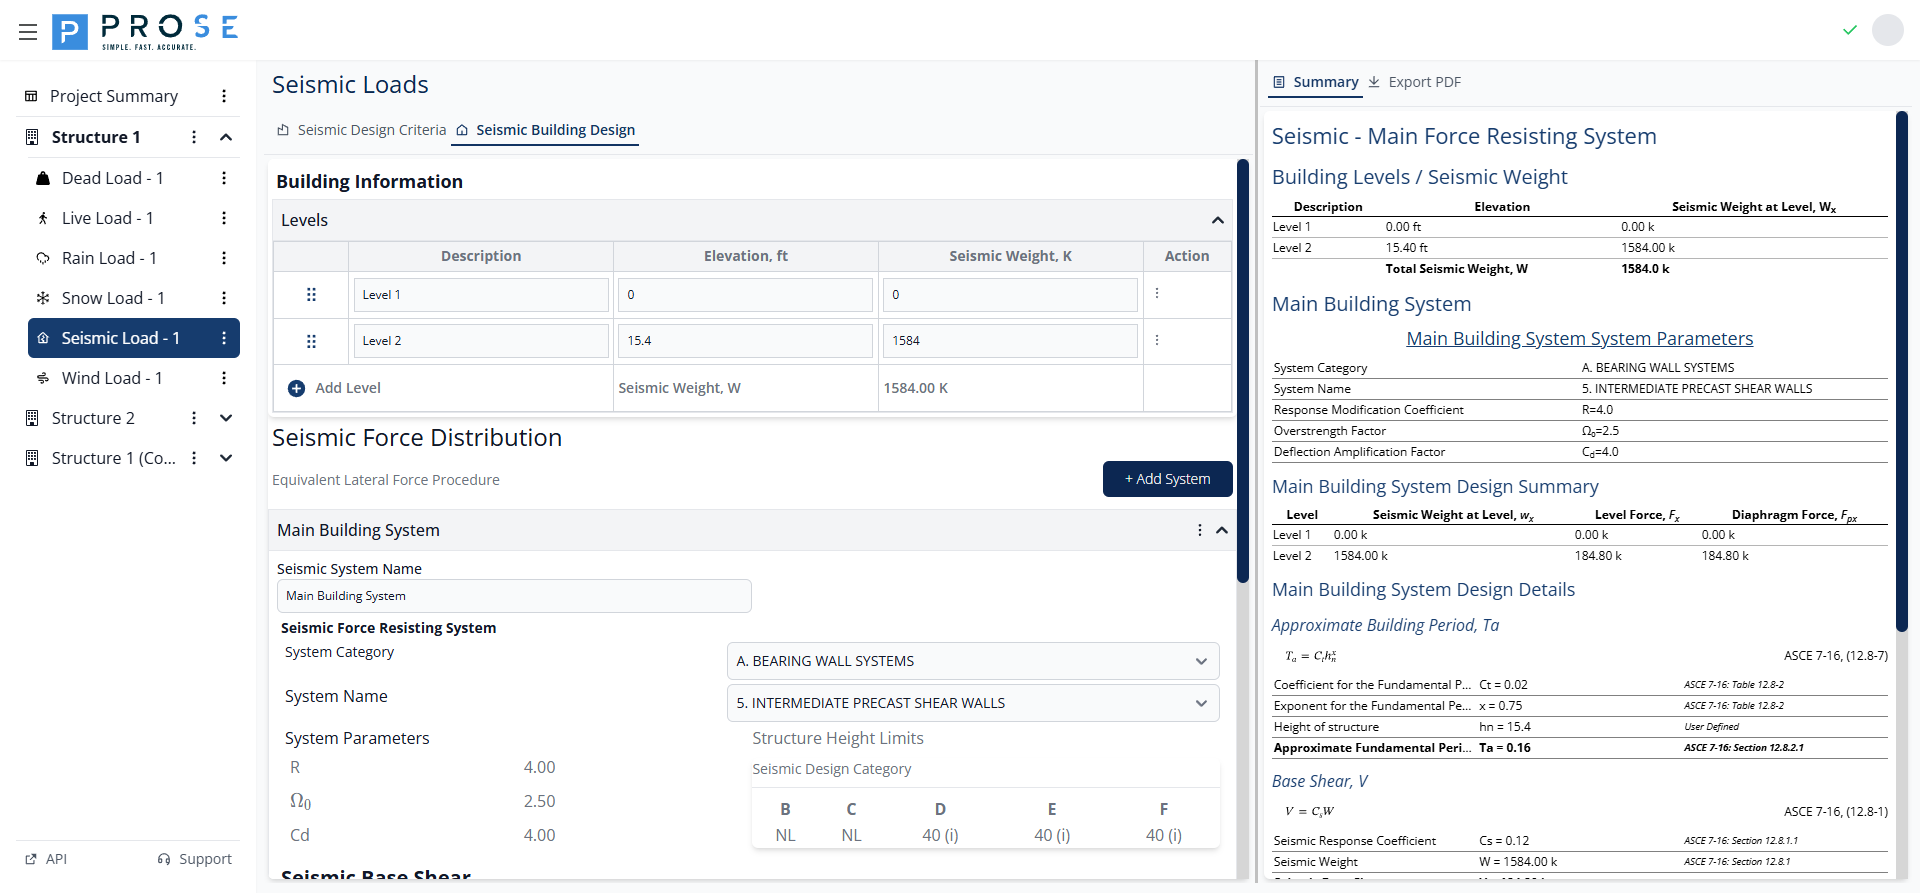1920x893 pixels.
Task: Click the plus icon to add level
Action: pos(296,388)
